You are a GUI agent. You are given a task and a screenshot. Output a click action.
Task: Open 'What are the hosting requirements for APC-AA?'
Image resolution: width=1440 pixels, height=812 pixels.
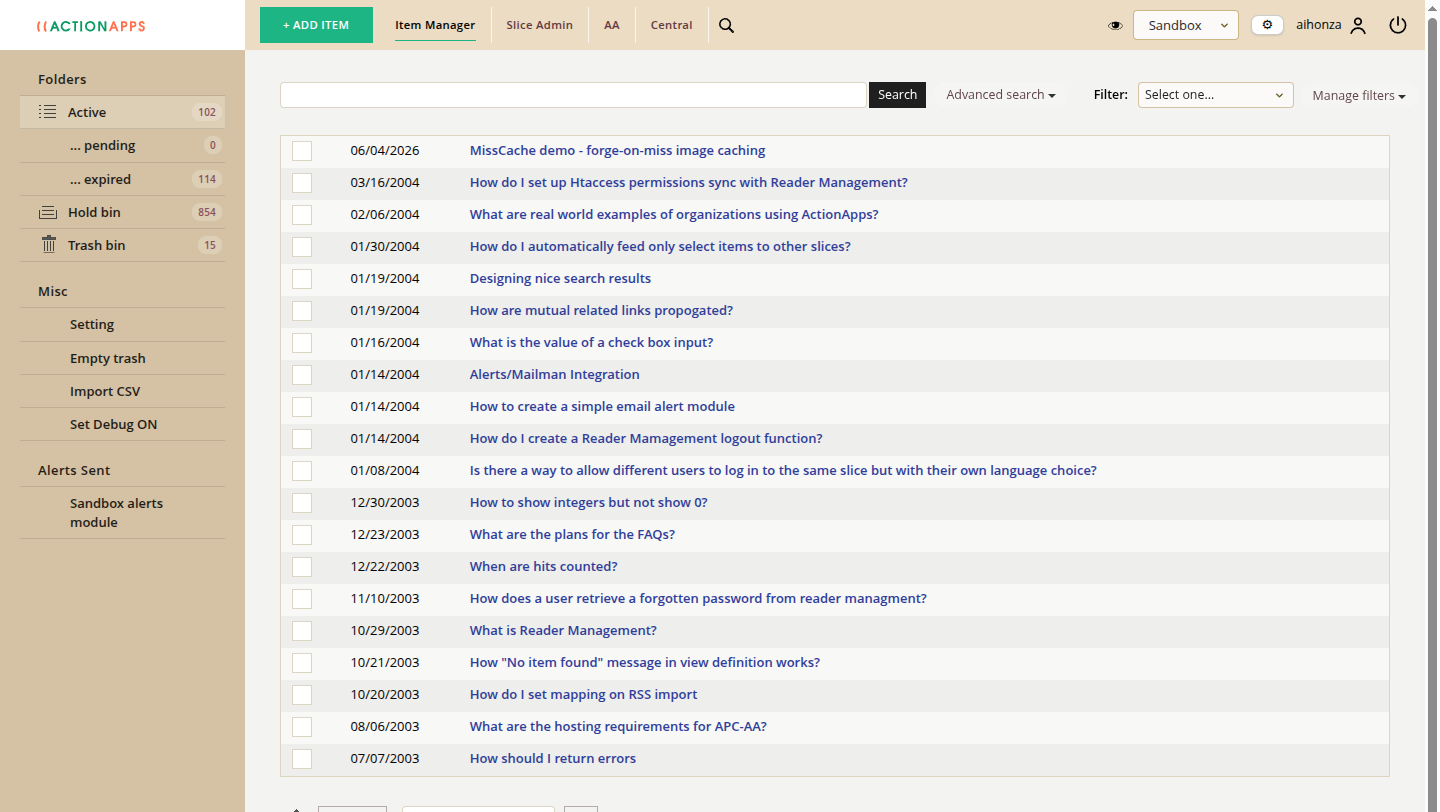618,727
